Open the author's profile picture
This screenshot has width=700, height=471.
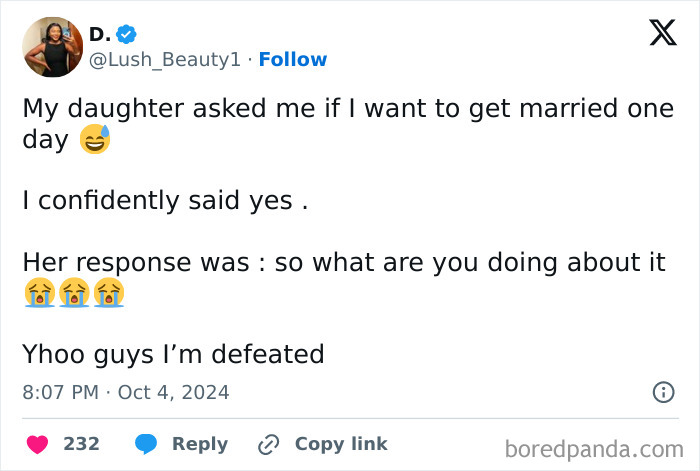[52, 47]
